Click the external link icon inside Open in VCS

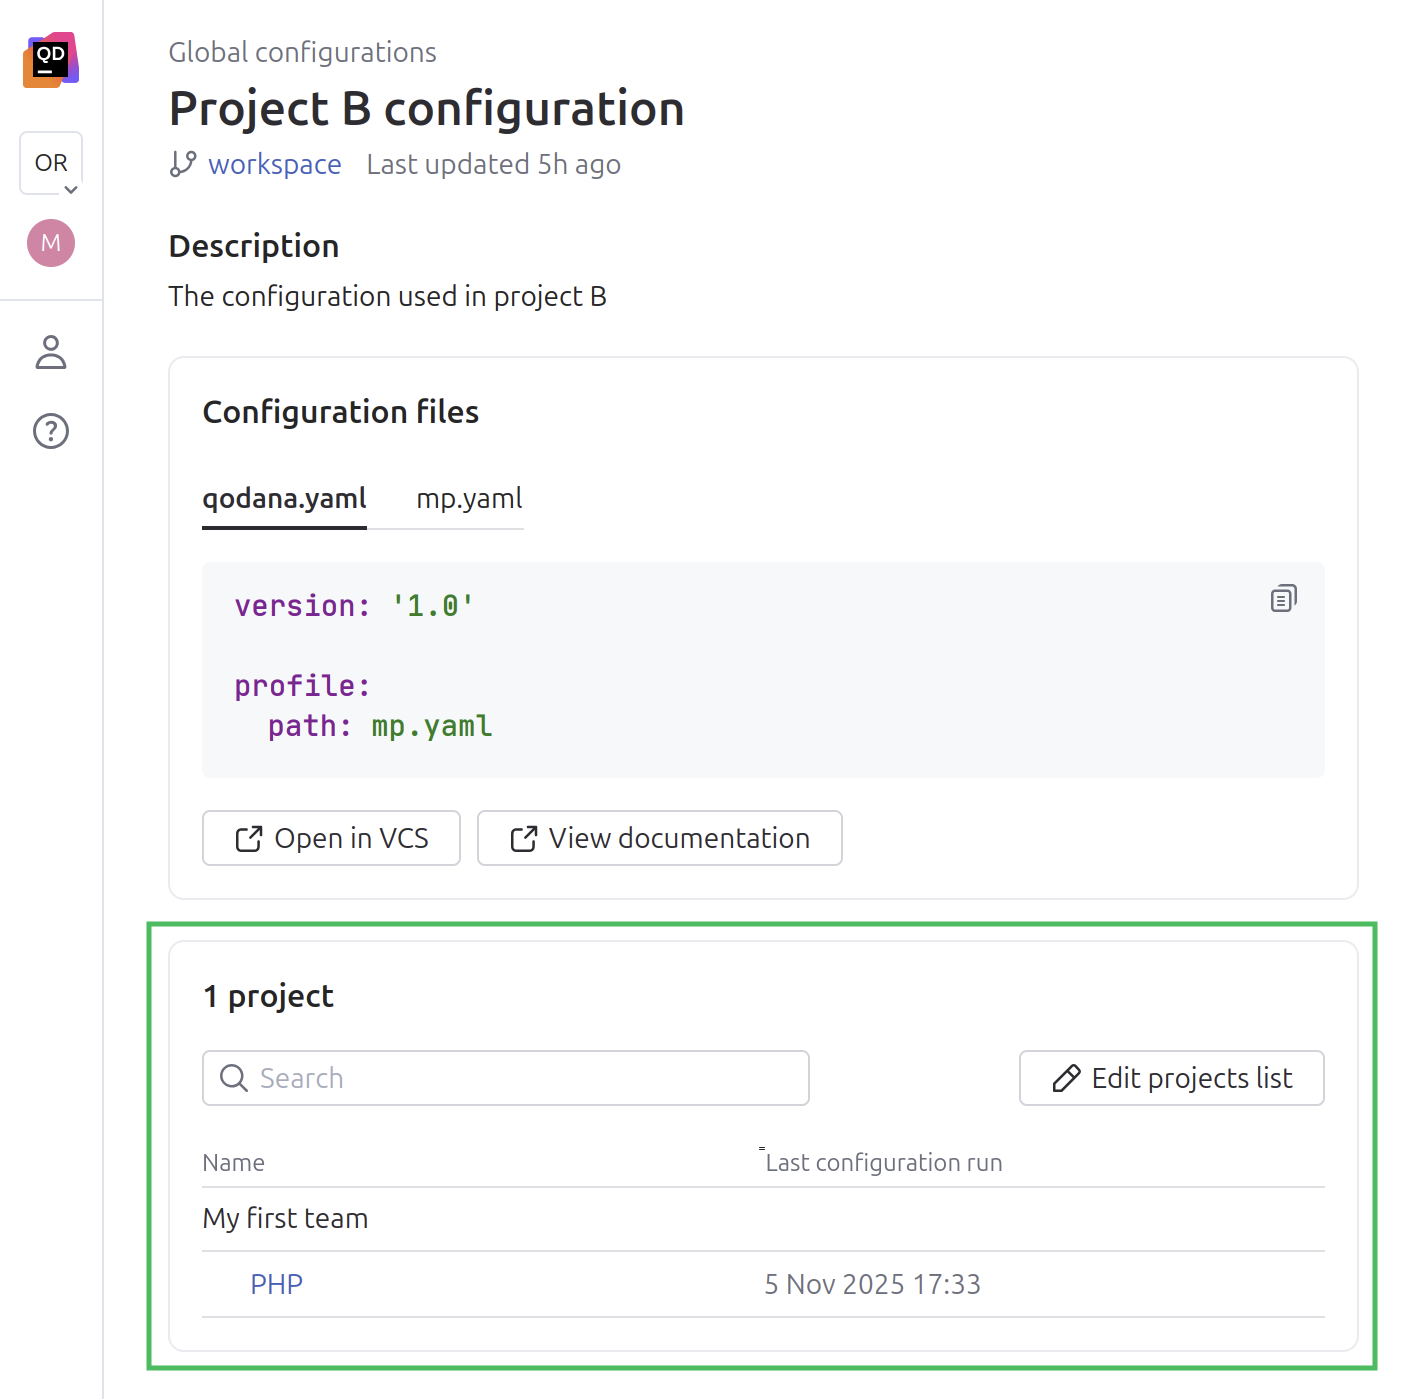[x=249, y=838]
